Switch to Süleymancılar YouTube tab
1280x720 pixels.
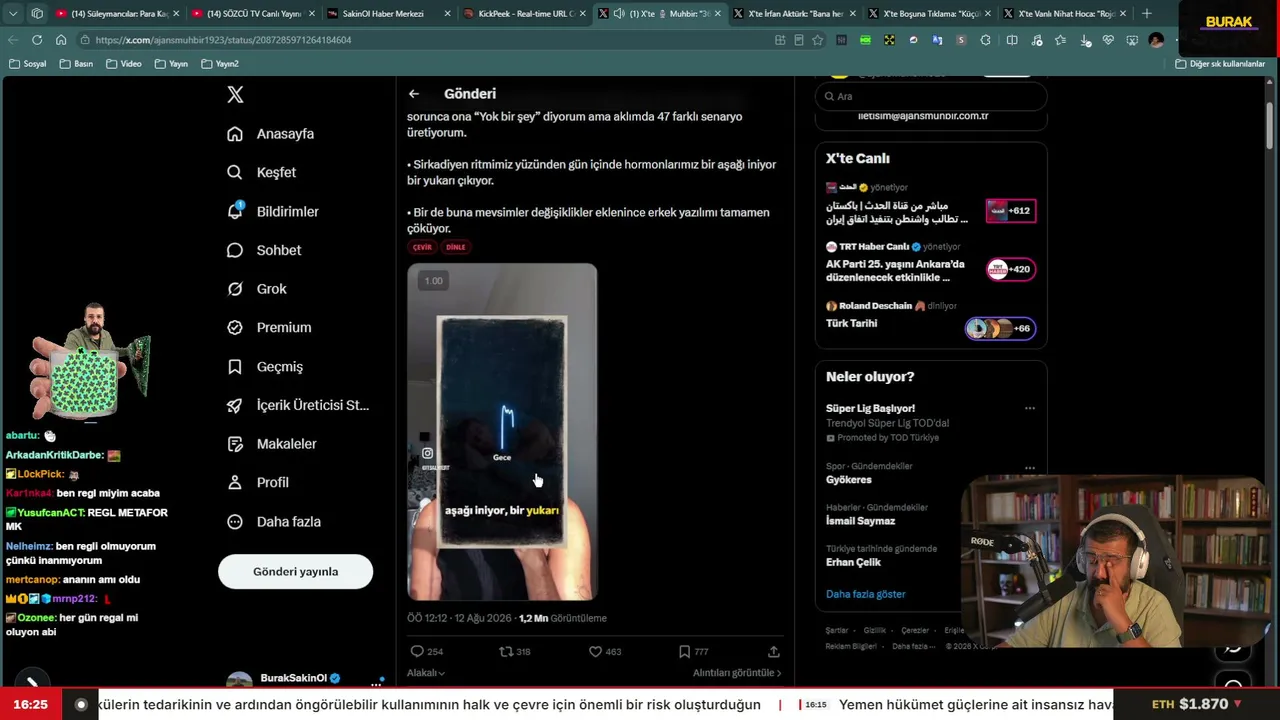click(x=118, y=14)
